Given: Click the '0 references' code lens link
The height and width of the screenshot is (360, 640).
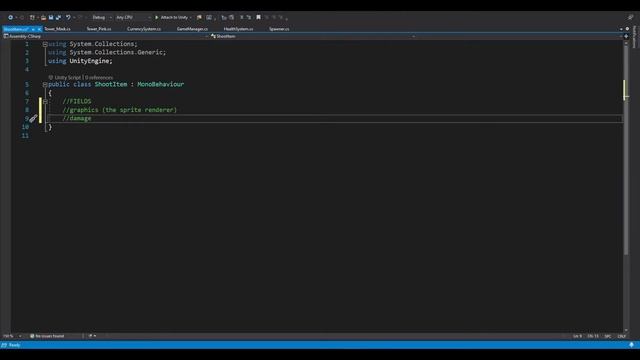Looking at the screenshot, I should 99,78.
